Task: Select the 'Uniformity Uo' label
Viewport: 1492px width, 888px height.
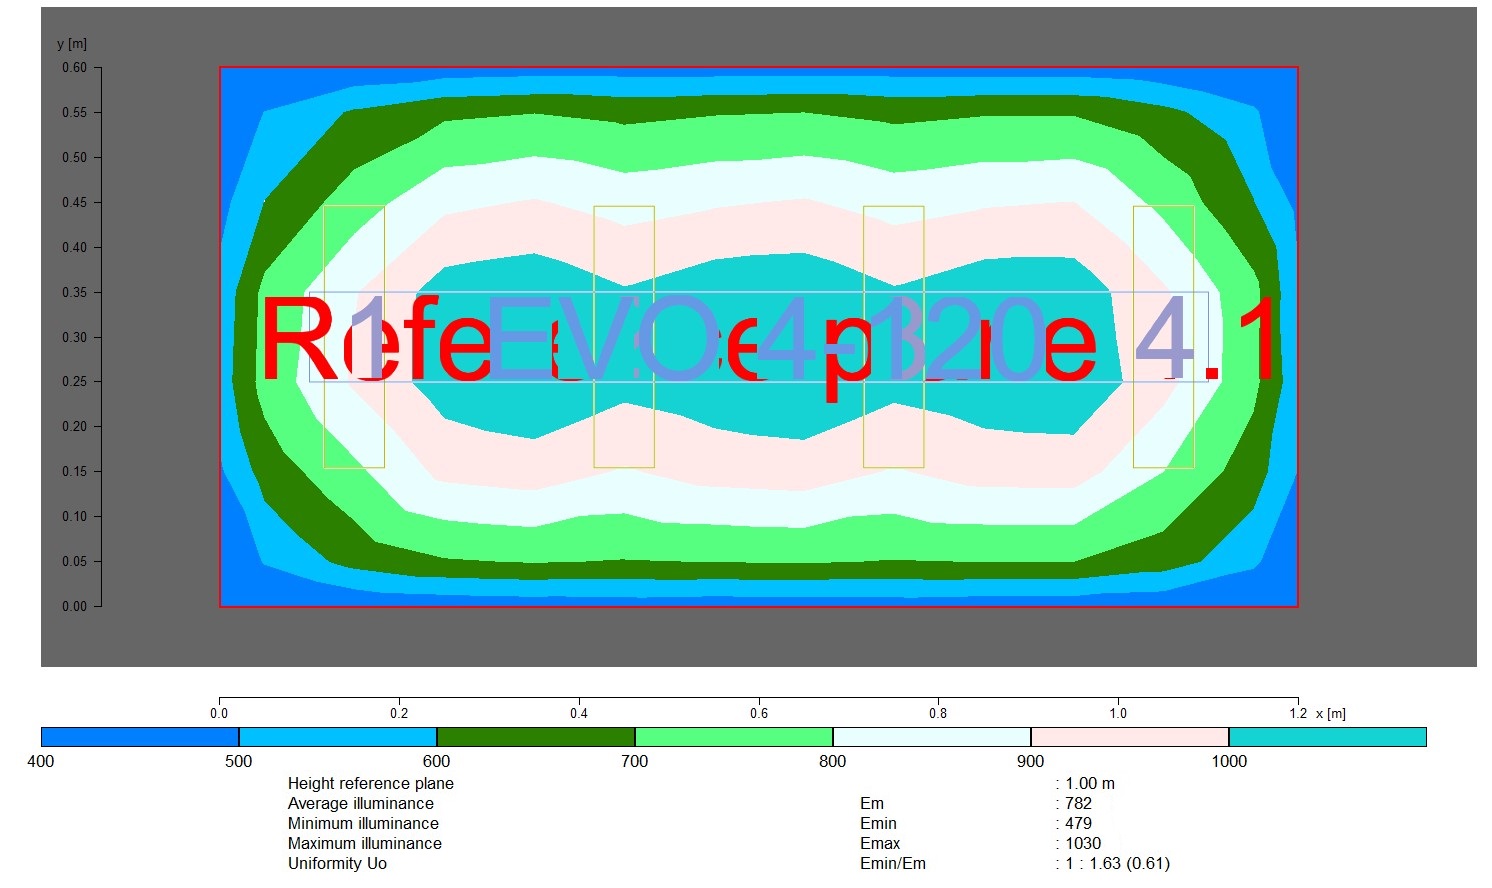Action: (x=337, y=864)
